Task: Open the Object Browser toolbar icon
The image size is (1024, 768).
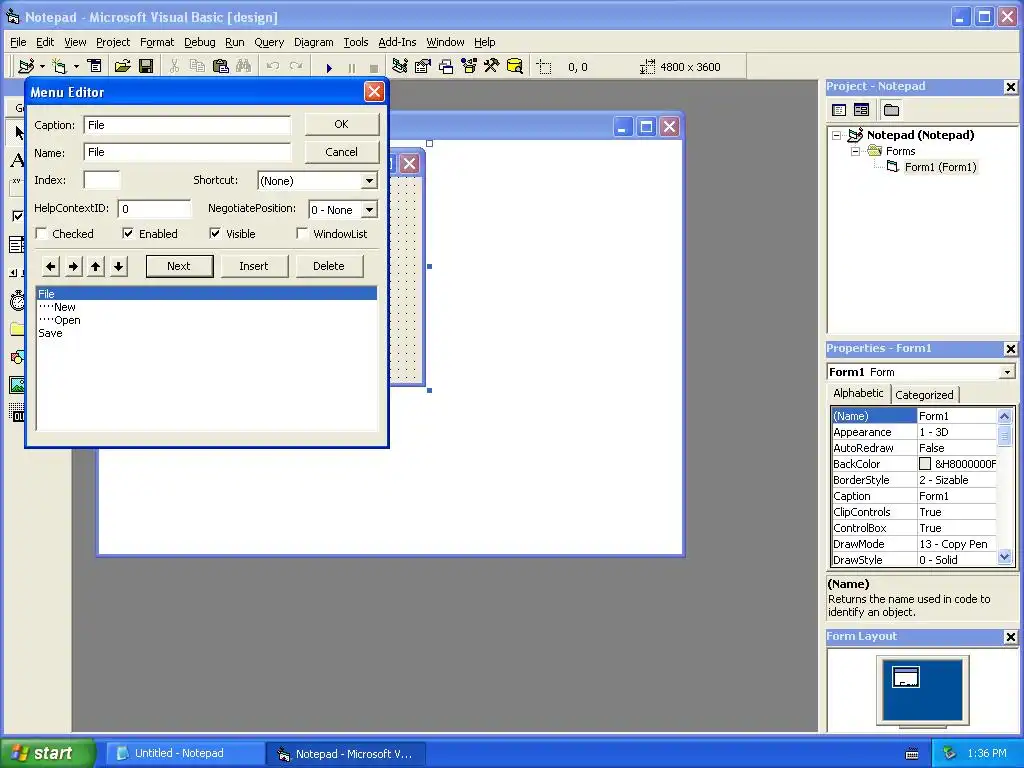Action: point(469,67)
